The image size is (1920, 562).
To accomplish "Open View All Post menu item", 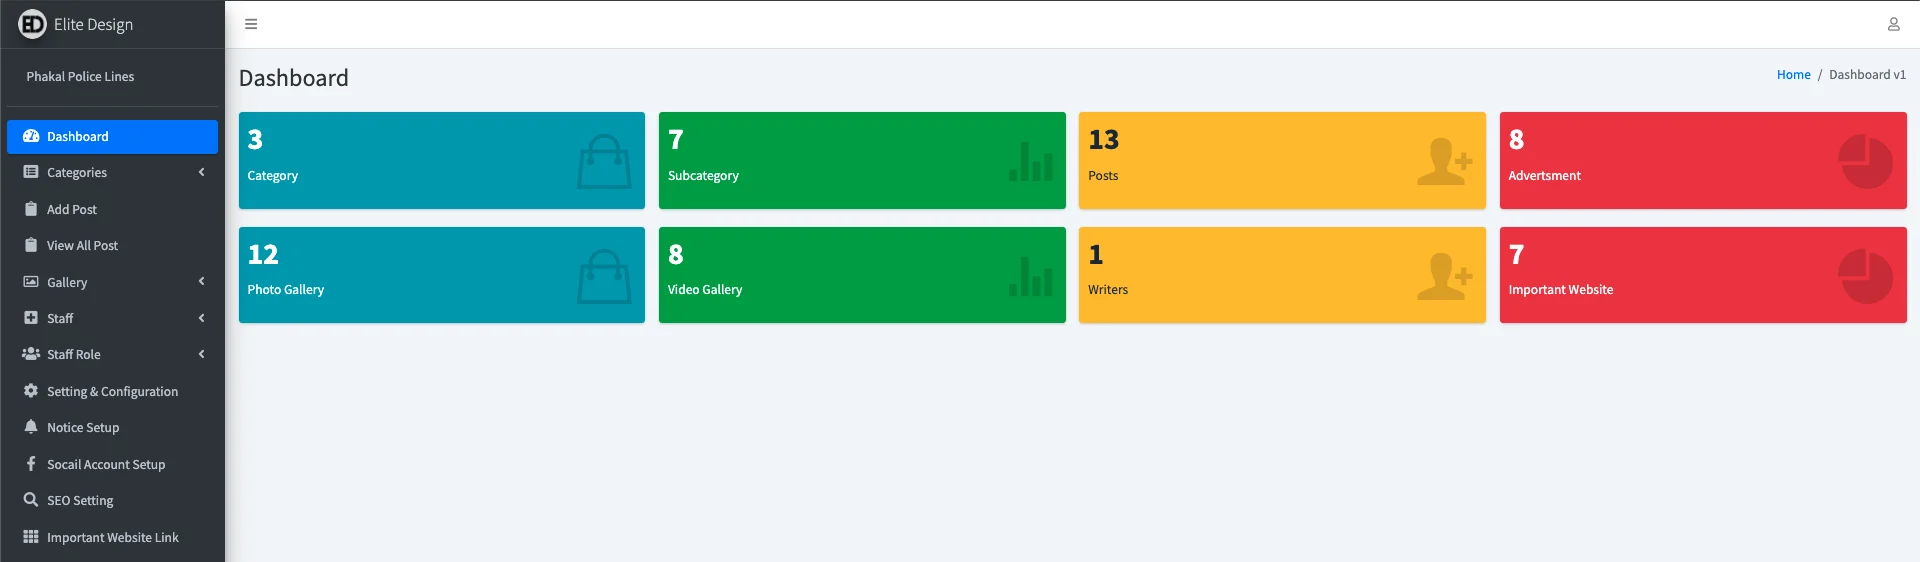I will 112,245.
